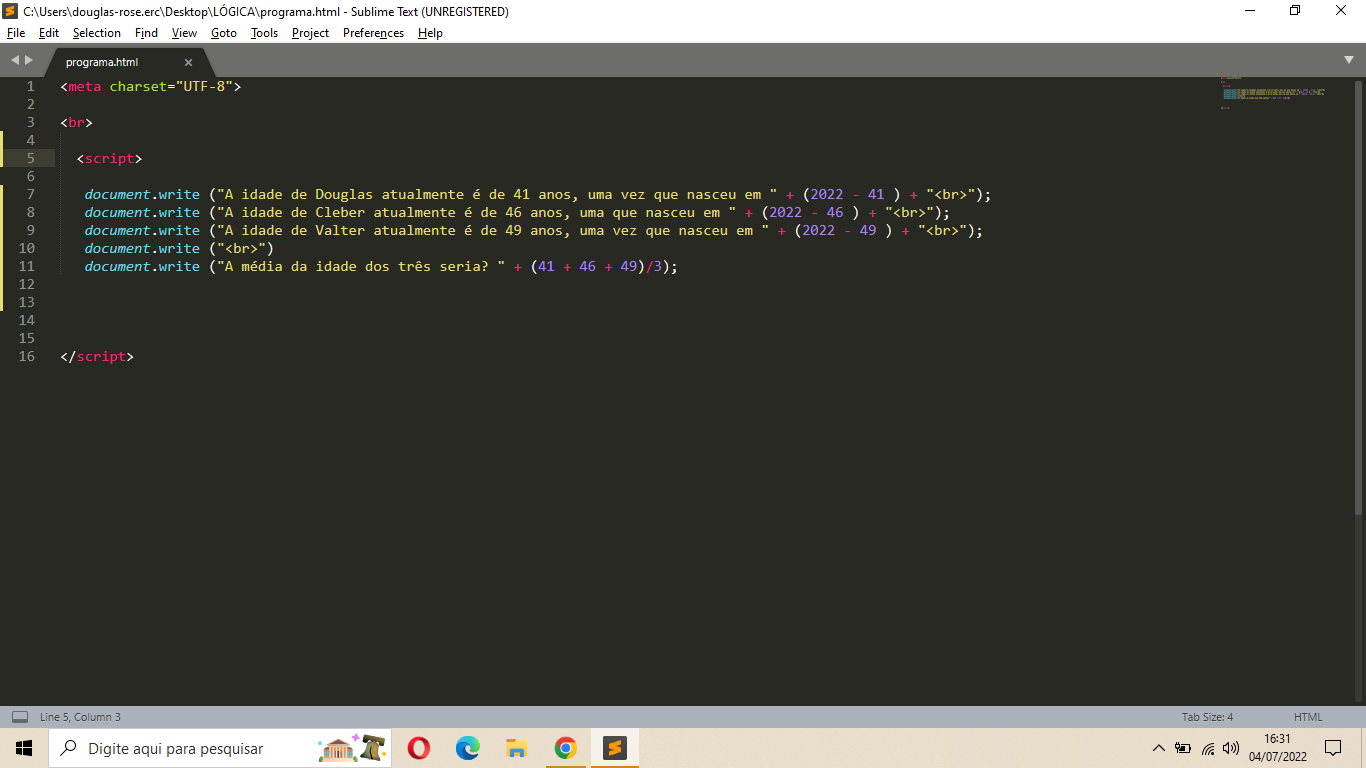Open the Project menu
Screen dimensions: 1366x768
(310, 33)
